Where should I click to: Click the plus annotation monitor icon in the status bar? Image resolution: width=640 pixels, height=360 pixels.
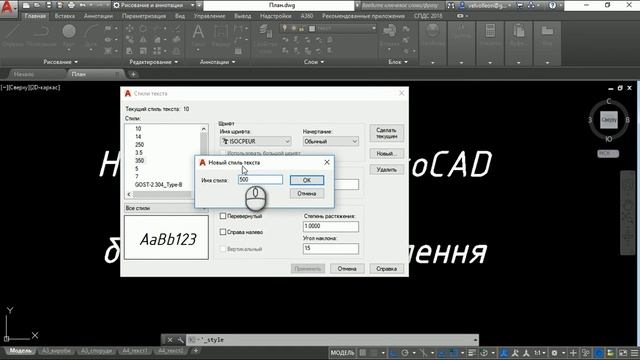[573, 353]
